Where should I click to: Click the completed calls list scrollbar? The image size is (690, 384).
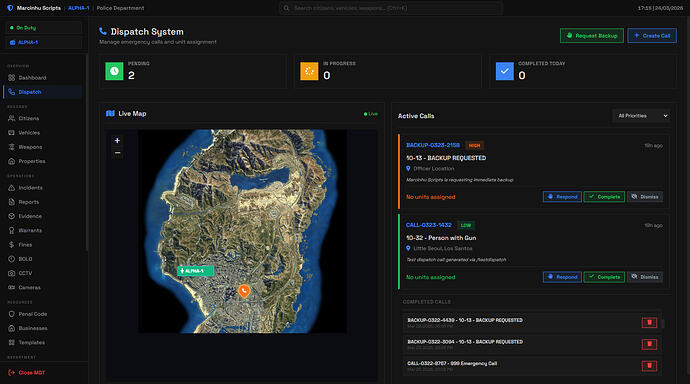tap(663, 324)
